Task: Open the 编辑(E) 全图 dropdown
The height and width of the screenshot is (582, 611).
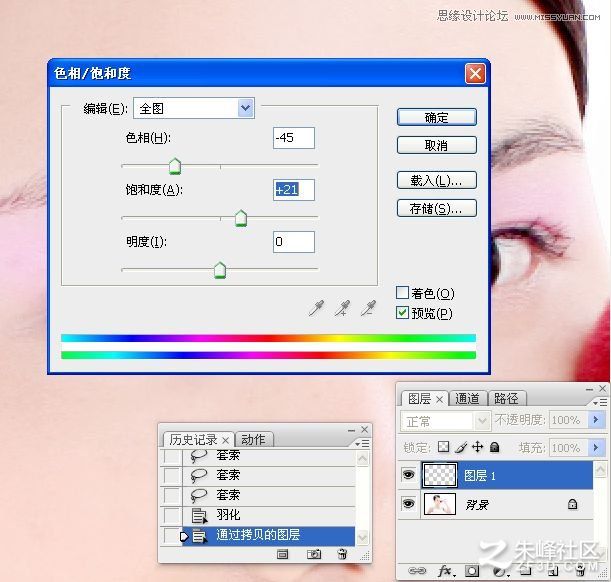Action: pyautogui.click(x=194, y=108)
